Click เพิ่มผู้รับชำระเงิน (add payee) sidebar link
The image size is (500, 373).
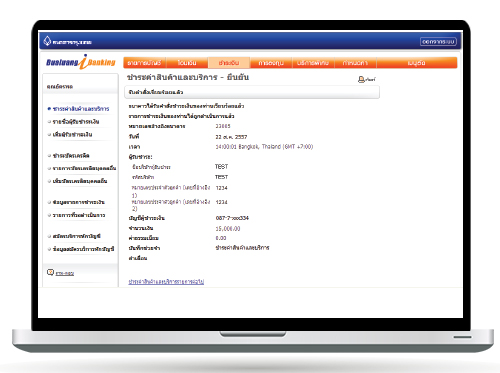72,134
